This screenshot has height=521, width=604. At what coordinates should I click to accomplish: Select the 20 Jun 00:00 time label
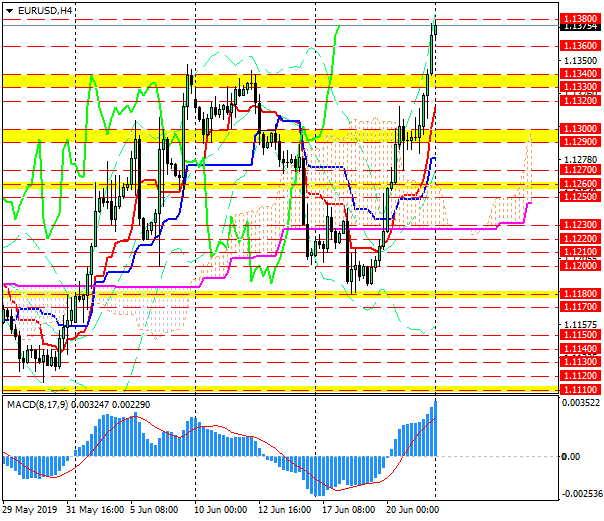coord(411,508)
